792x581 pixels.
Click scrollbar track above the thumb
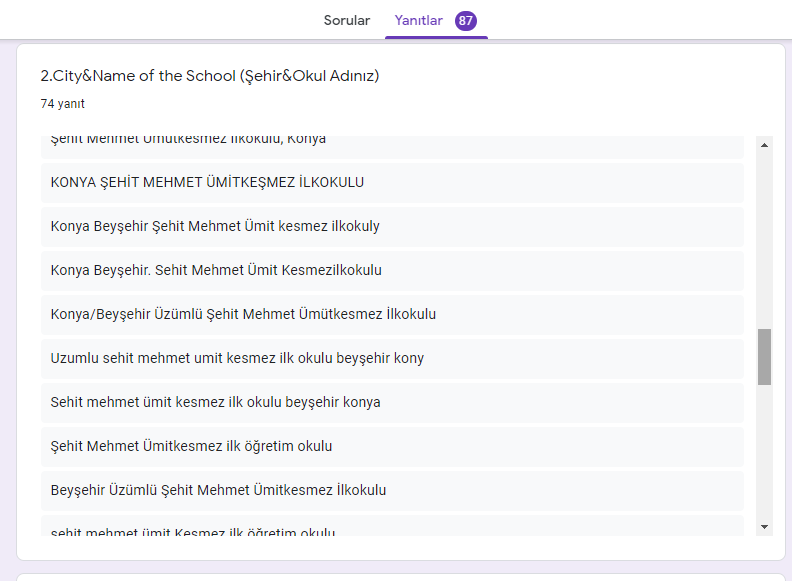coord(765,240)
